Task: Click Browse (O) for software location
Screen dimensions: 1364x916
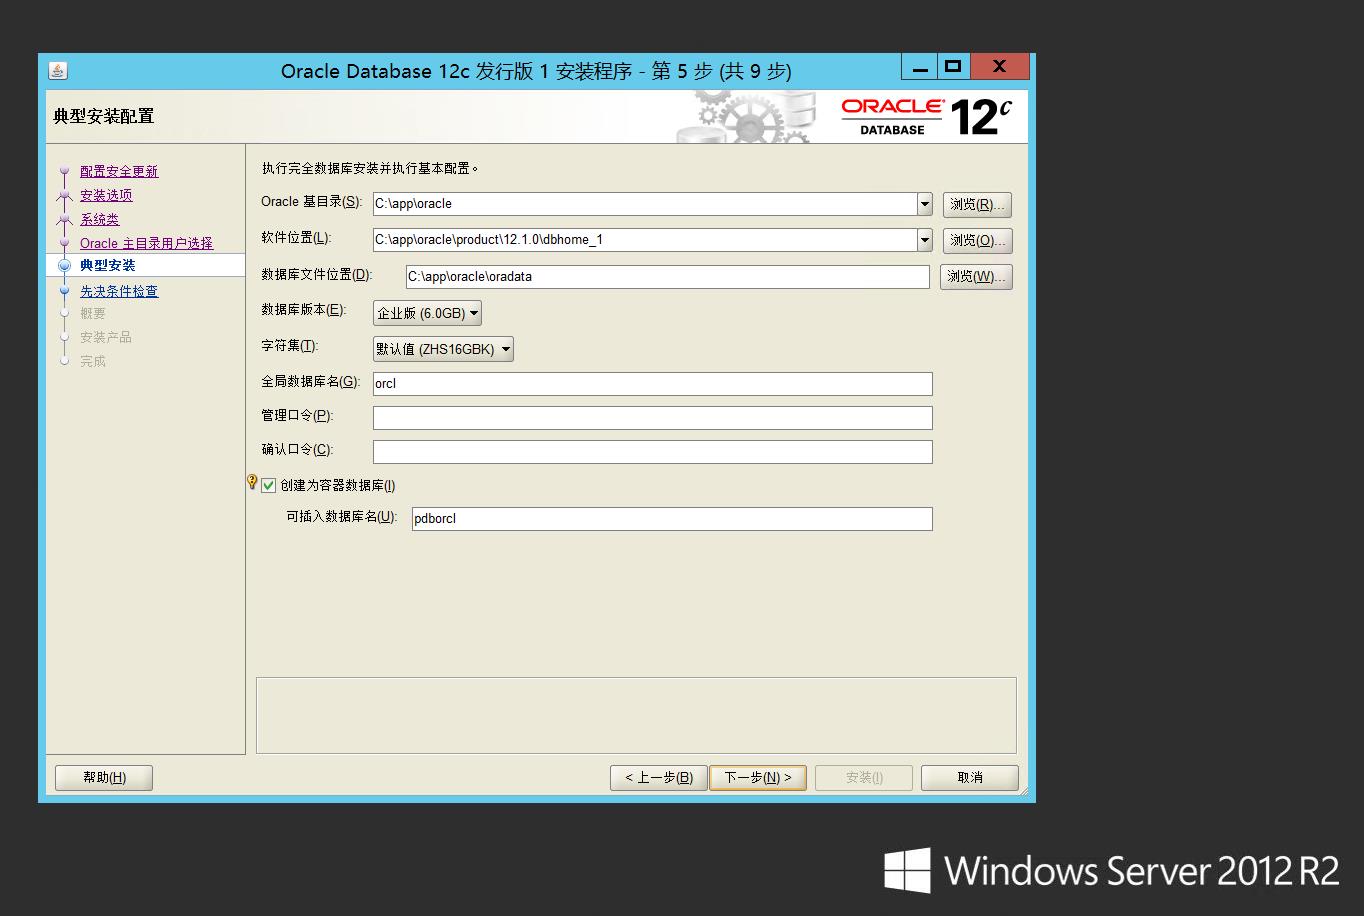Action: click(977, 240)
